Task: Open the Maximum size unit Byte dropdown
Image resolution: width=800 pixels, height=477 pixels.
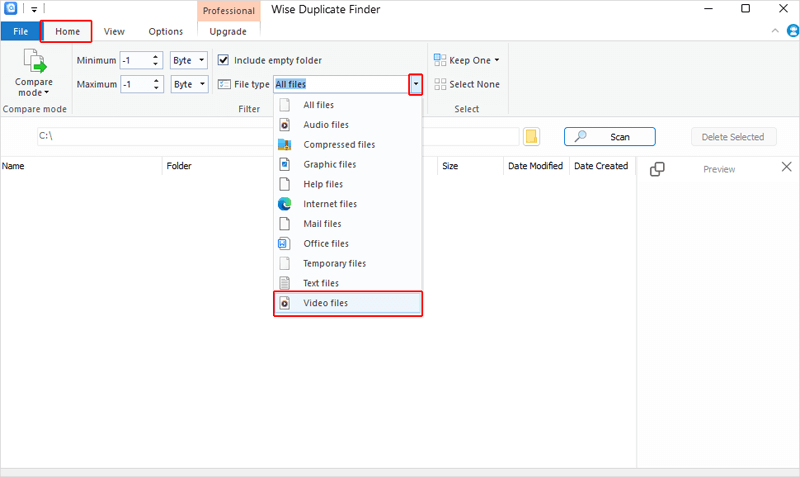Action: (x=190, y=84)
